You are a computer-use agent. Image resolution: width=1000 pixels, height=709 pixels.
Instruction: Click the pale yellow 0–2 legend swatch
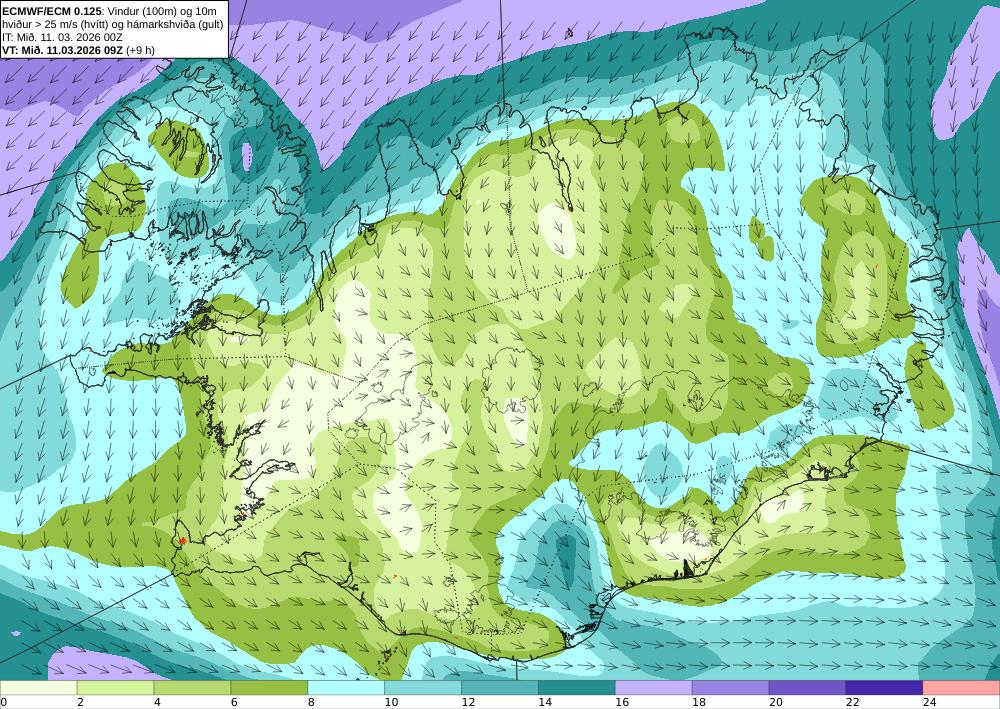point(38,688)
